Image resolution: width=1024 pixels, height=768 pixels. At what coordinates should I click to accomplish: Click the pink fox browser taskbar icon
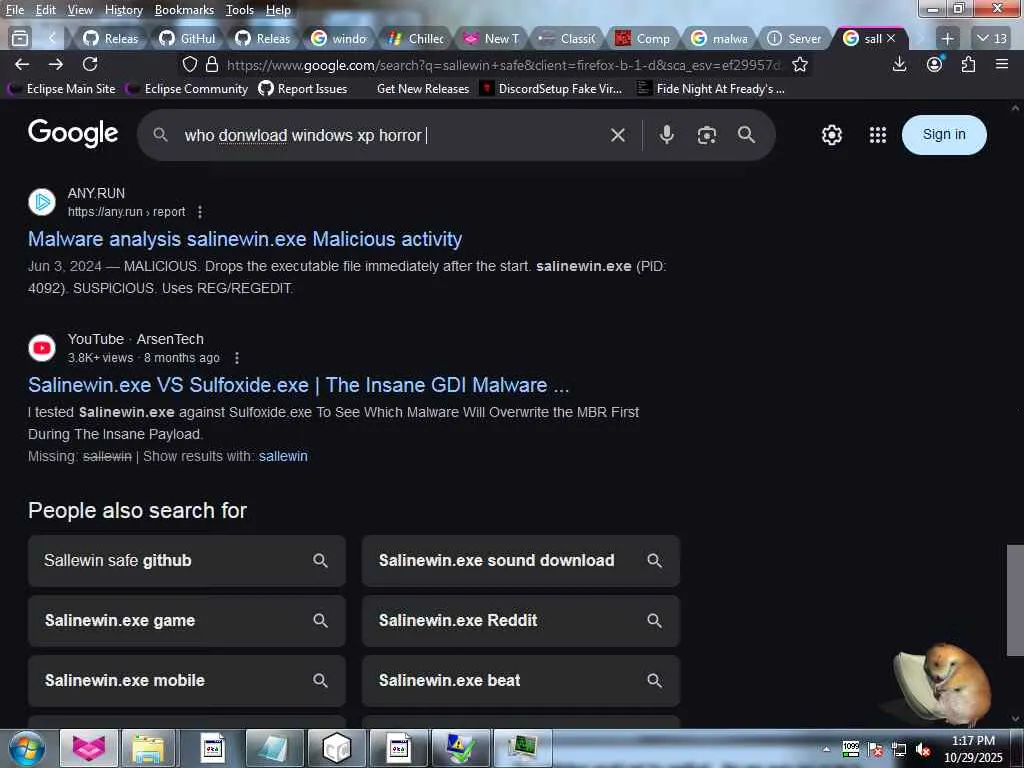(89, 748)
